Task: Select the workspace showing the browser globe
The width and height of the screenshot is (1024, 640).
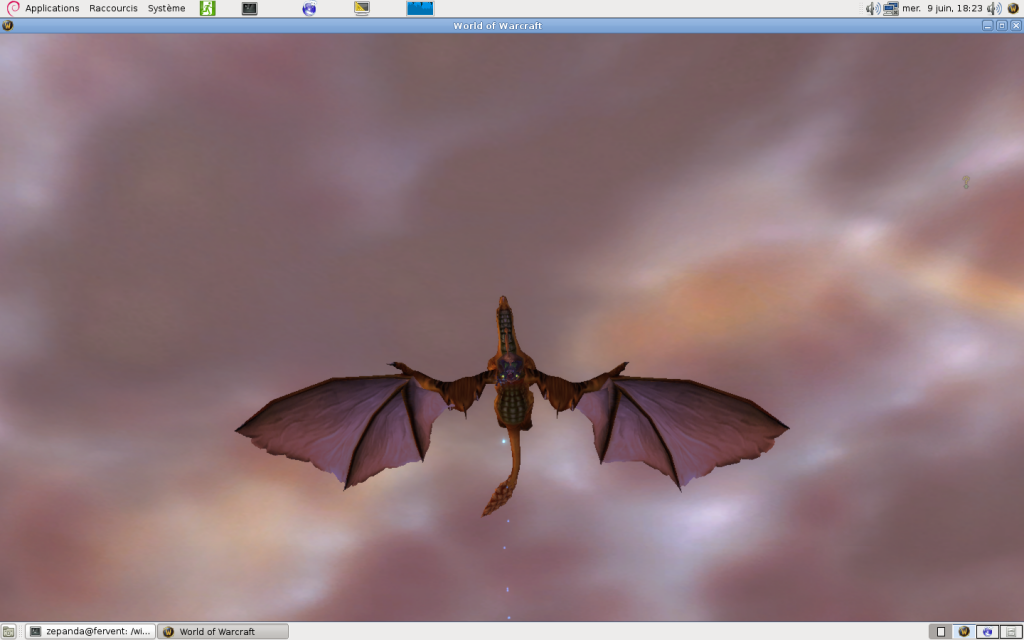Action: pos(987,632)
